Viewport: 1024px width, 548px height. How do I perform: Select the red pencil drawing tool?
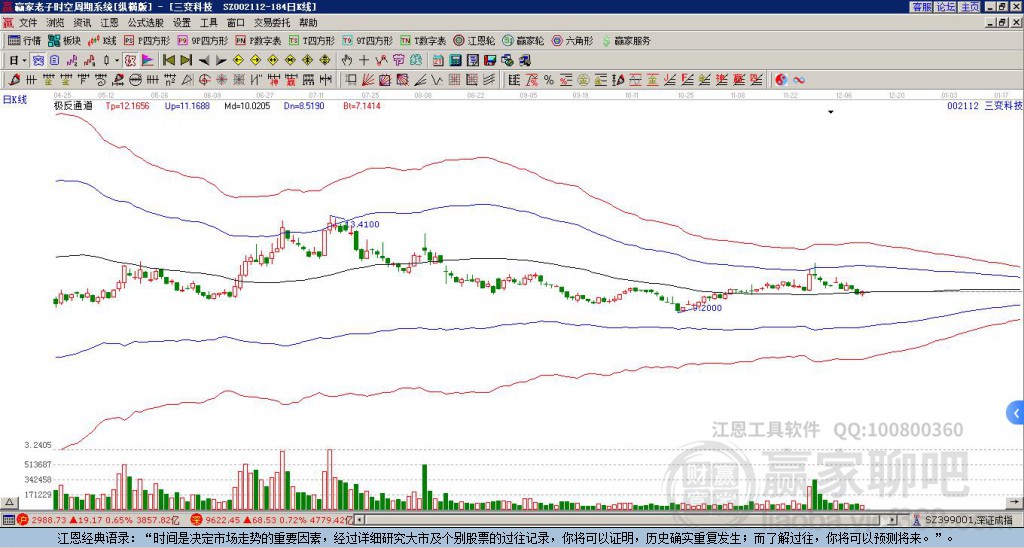pos(14,80)
